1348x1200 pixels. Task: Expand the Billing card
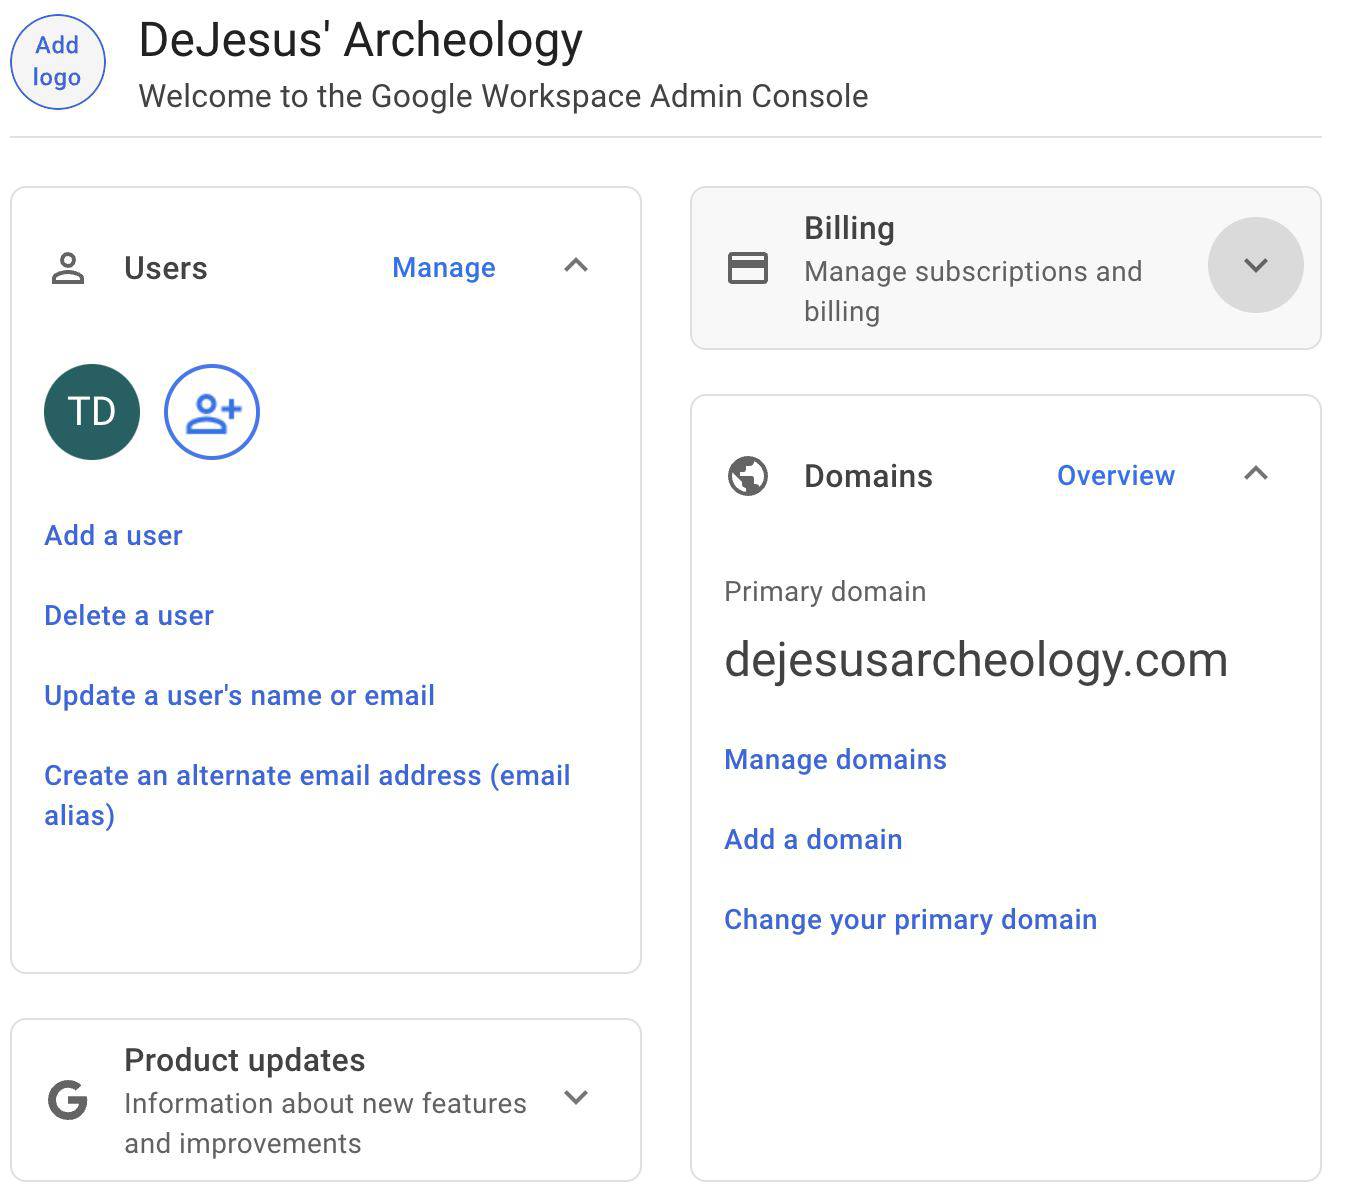(x=1255, y=265)
